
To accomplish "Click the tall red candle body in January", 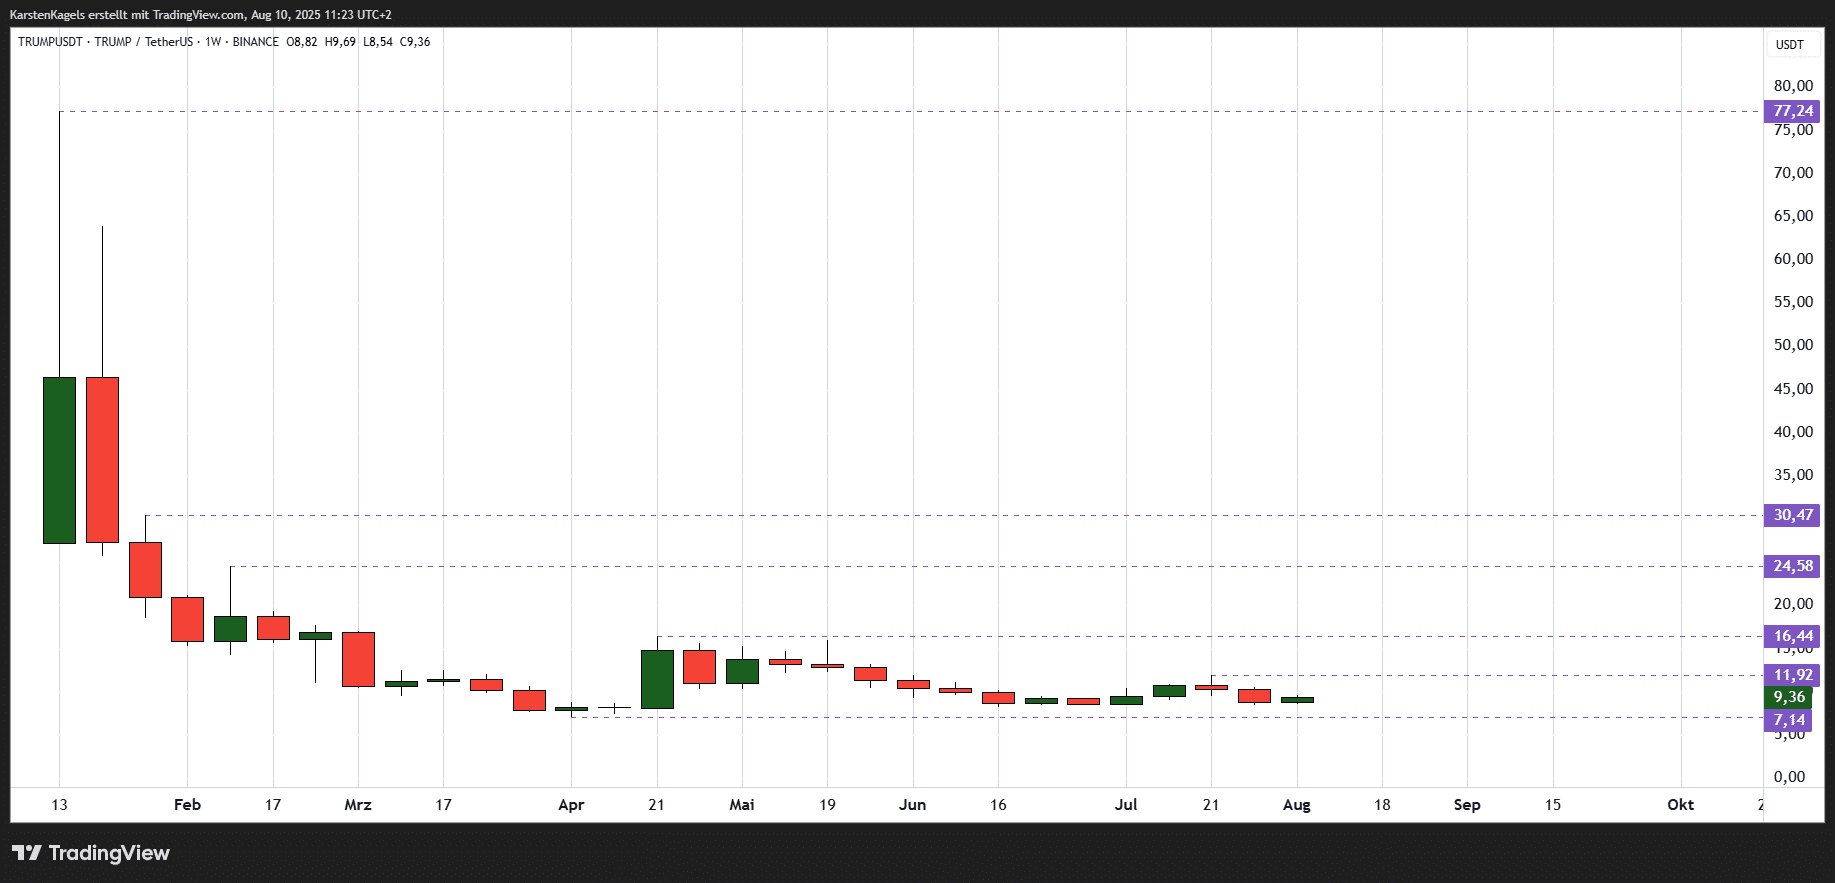I will (102, 460).
